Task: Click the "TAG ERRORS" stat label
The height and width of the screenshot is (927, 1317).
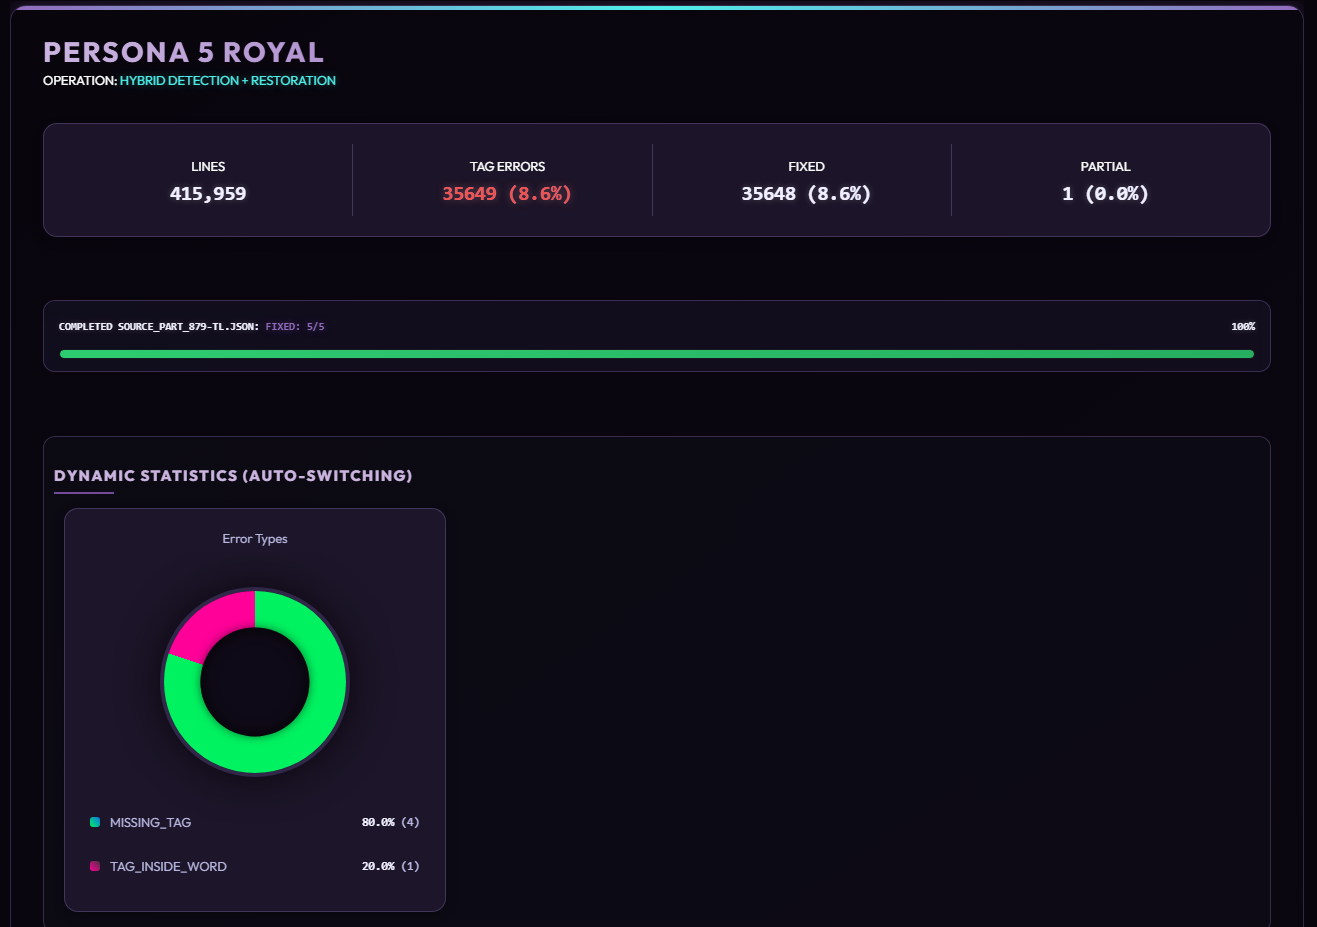Action: click(x=507, y=166)
